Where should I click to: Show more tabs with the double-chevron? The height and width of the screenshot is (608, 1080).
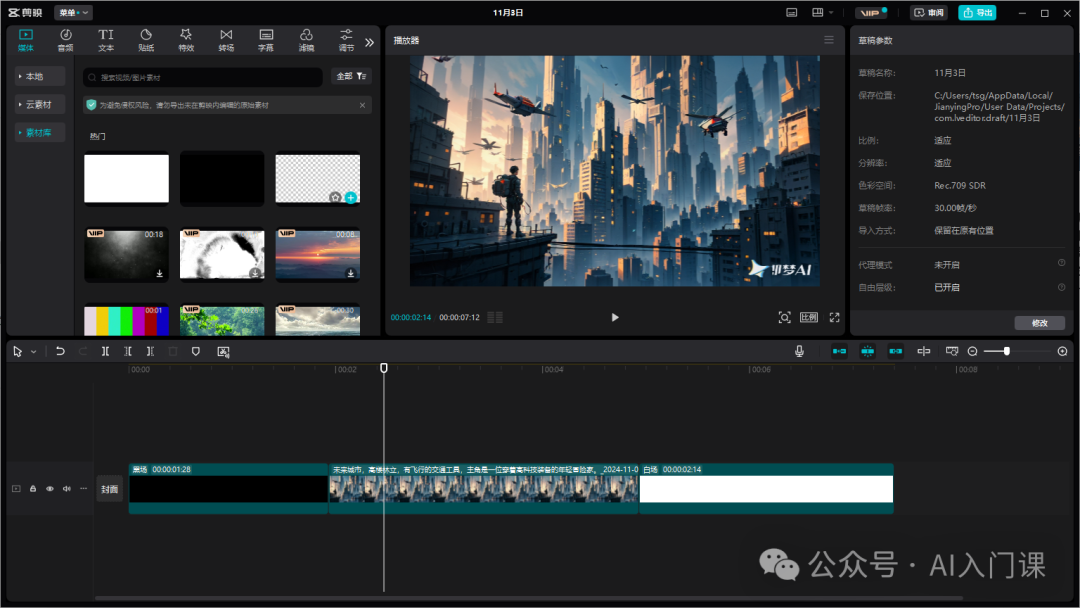pos(369,42)
